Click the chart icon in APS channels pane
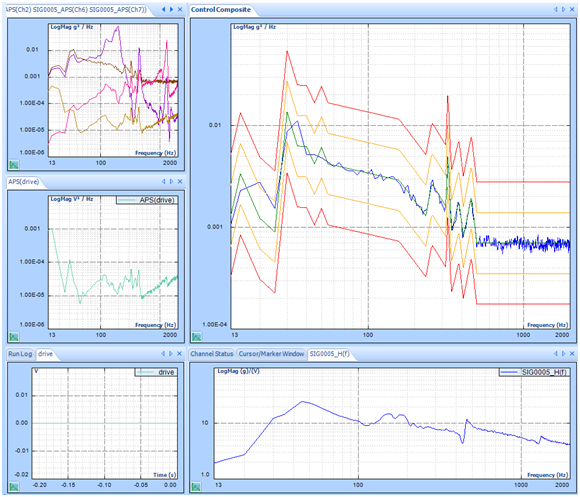580x497 pixels. pyautogui.click(x=14, y=165)
